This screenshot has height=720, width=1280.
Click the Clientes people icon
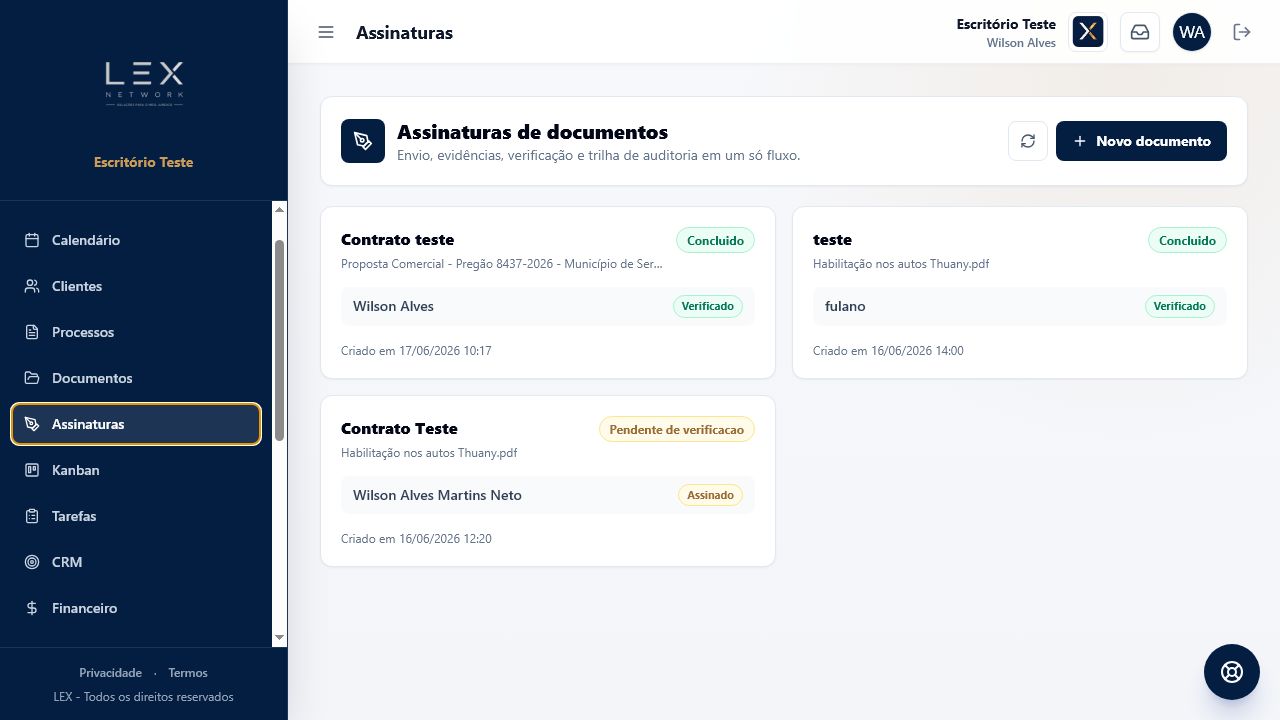[32, 286]
